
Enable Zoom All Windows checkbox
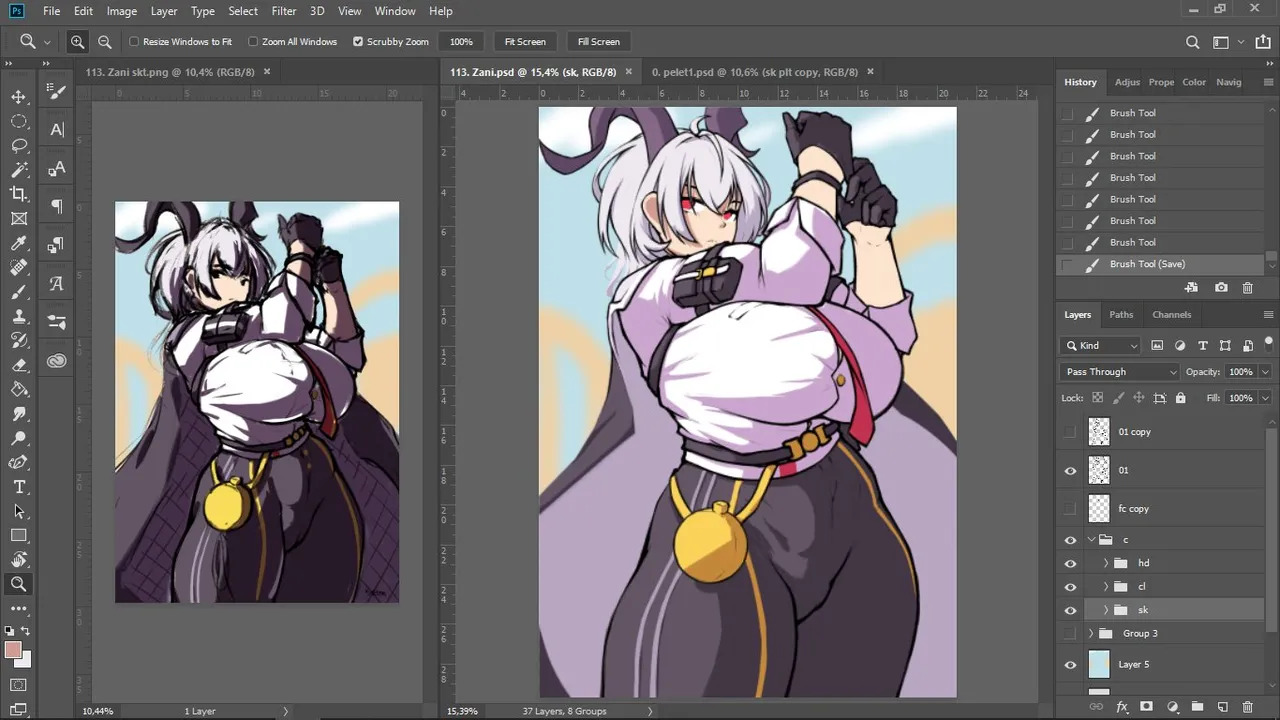(x=253, y=42)
